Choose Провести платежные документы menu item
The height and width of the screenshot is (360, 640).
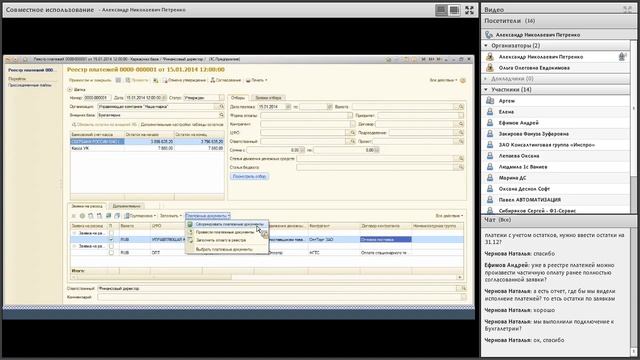point(227,232)
